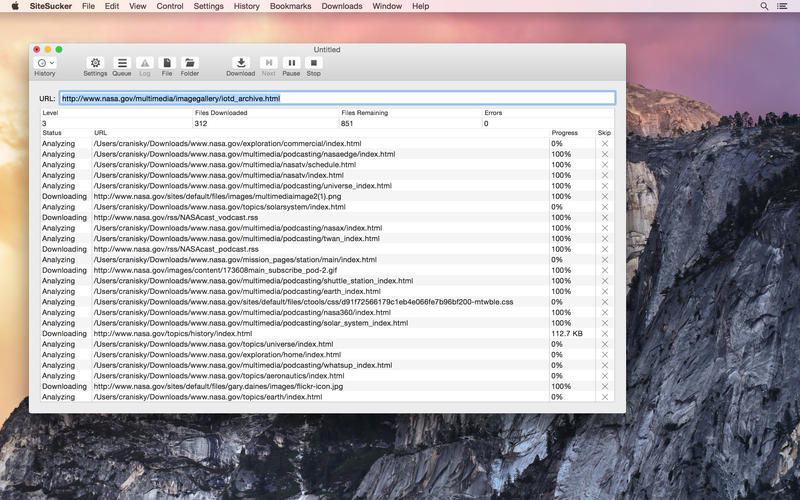This screenshot has height=500, width=800.
Task: Start download with the Download icon
Action: coord(240,63)
